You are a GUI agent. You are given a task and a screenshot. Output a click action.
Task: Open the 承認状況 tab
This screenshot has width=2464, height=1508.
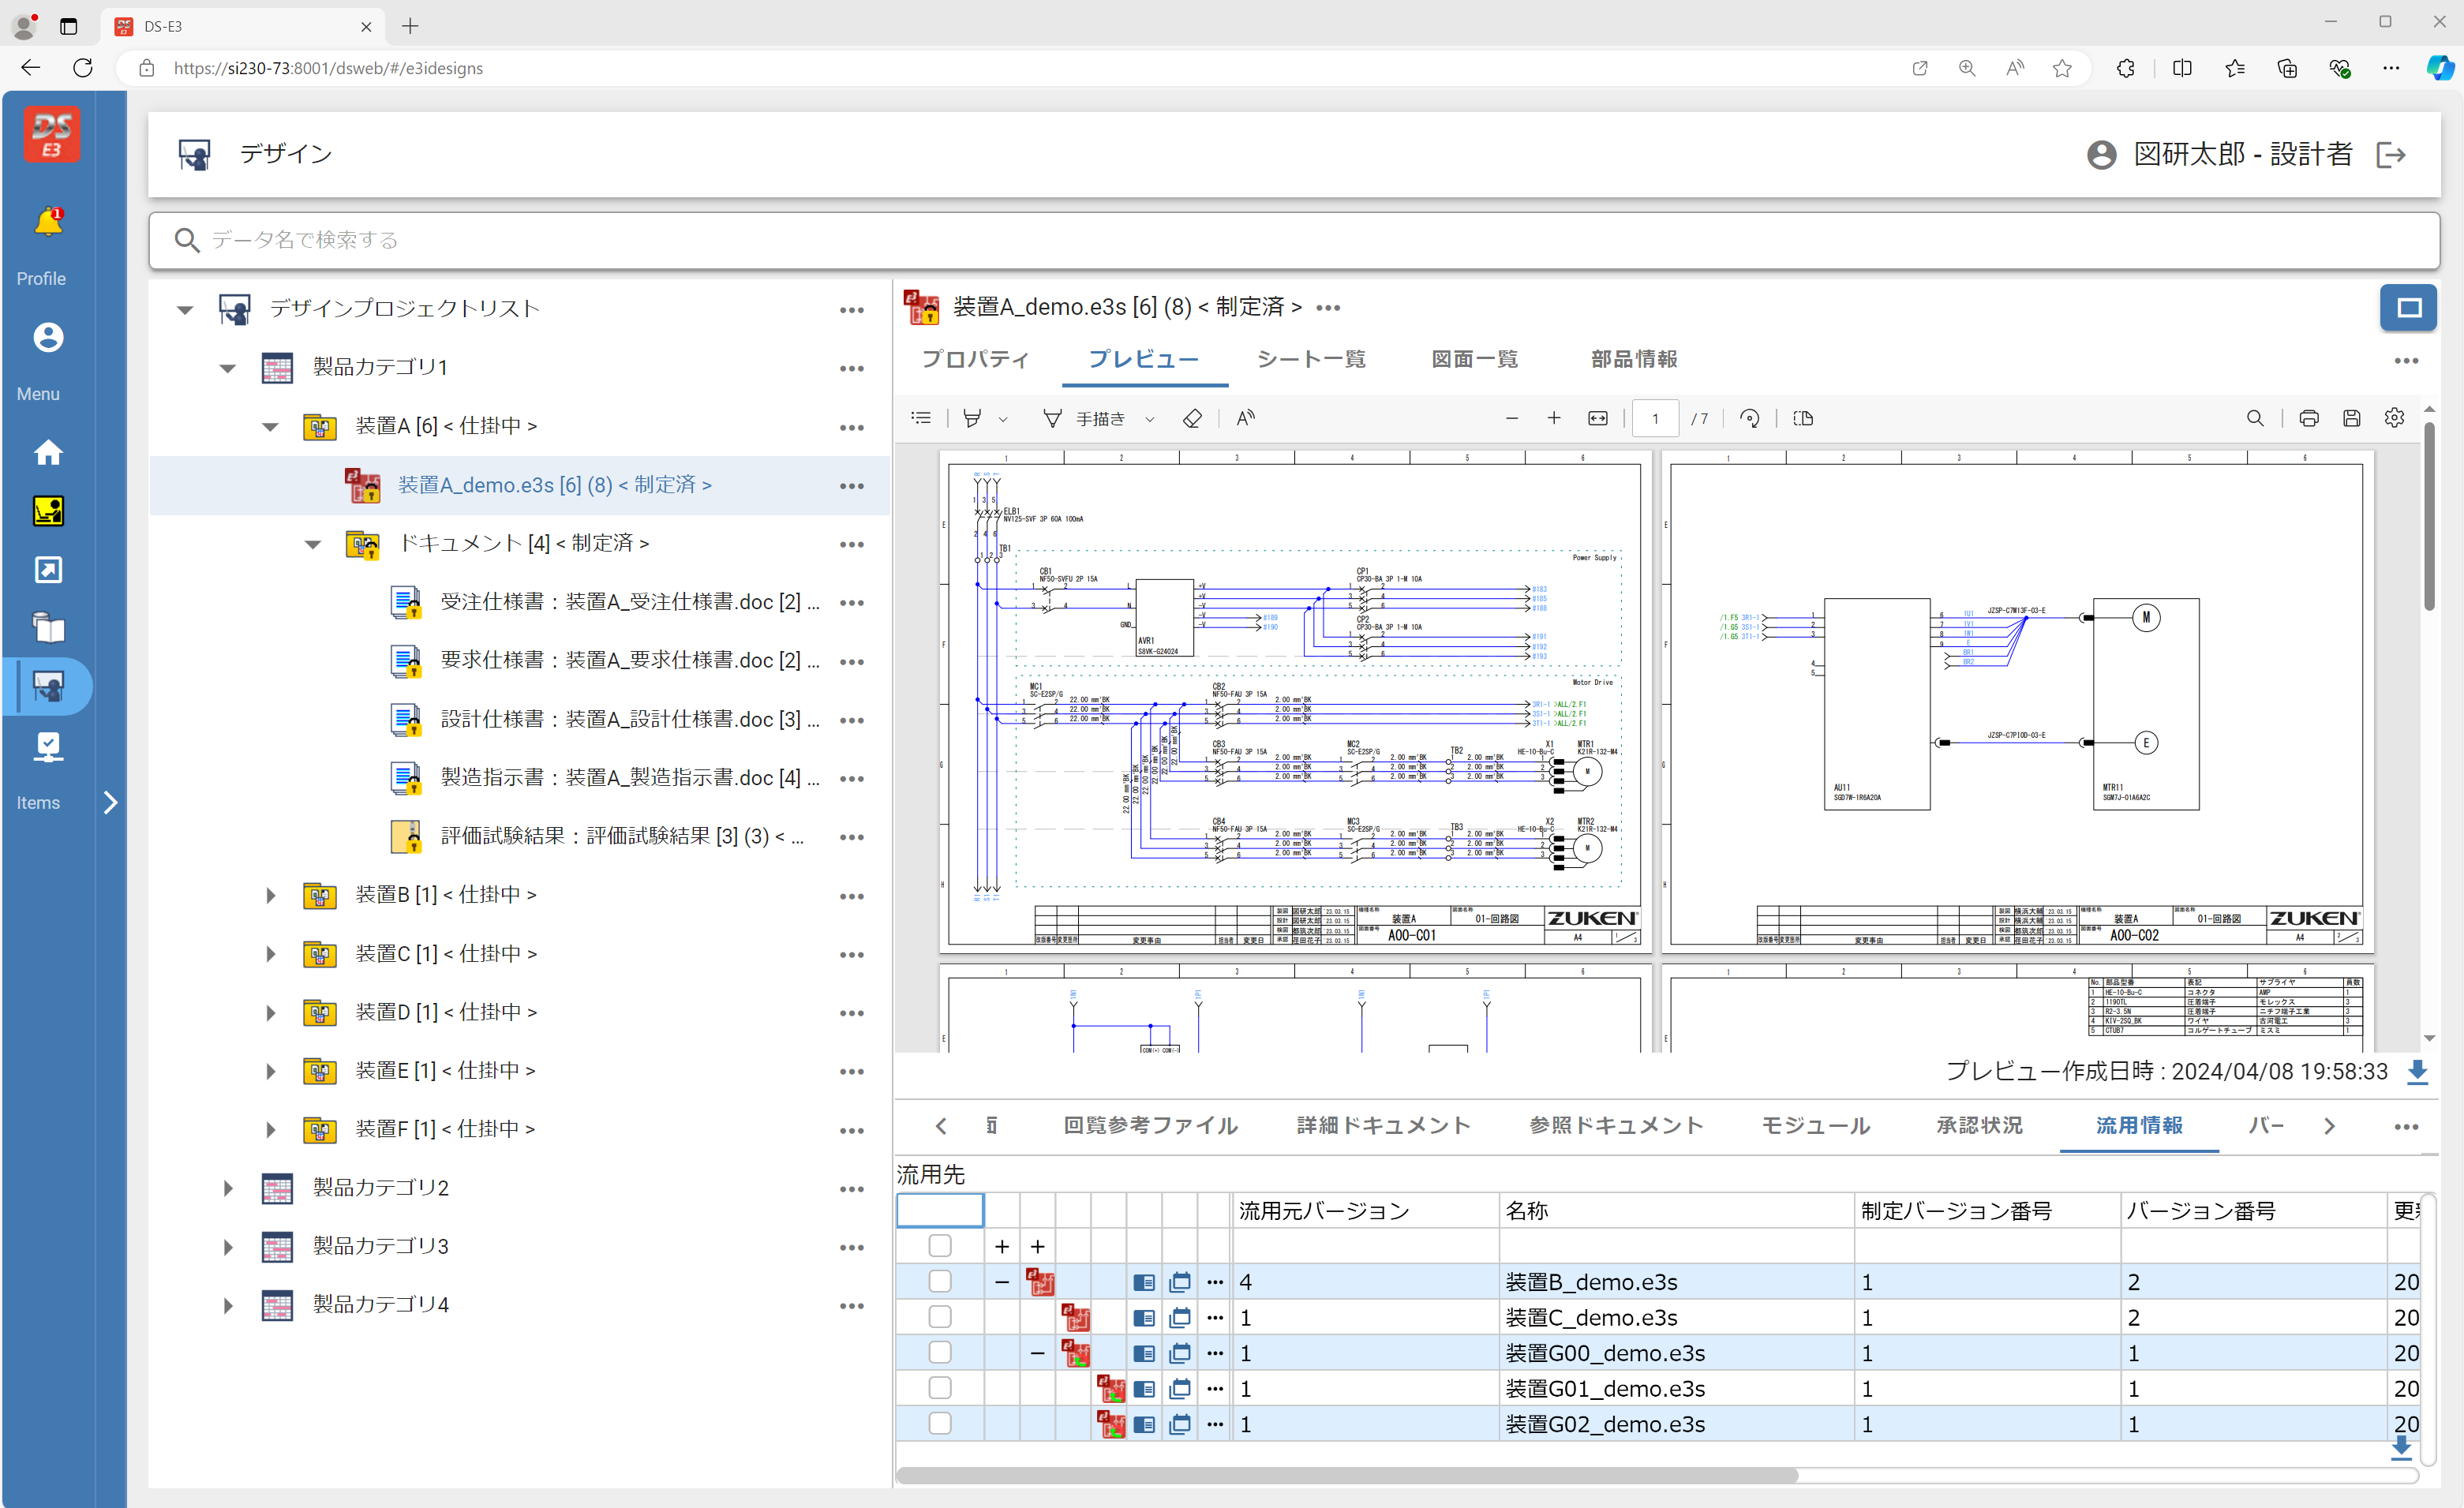click(1979, 1126)
